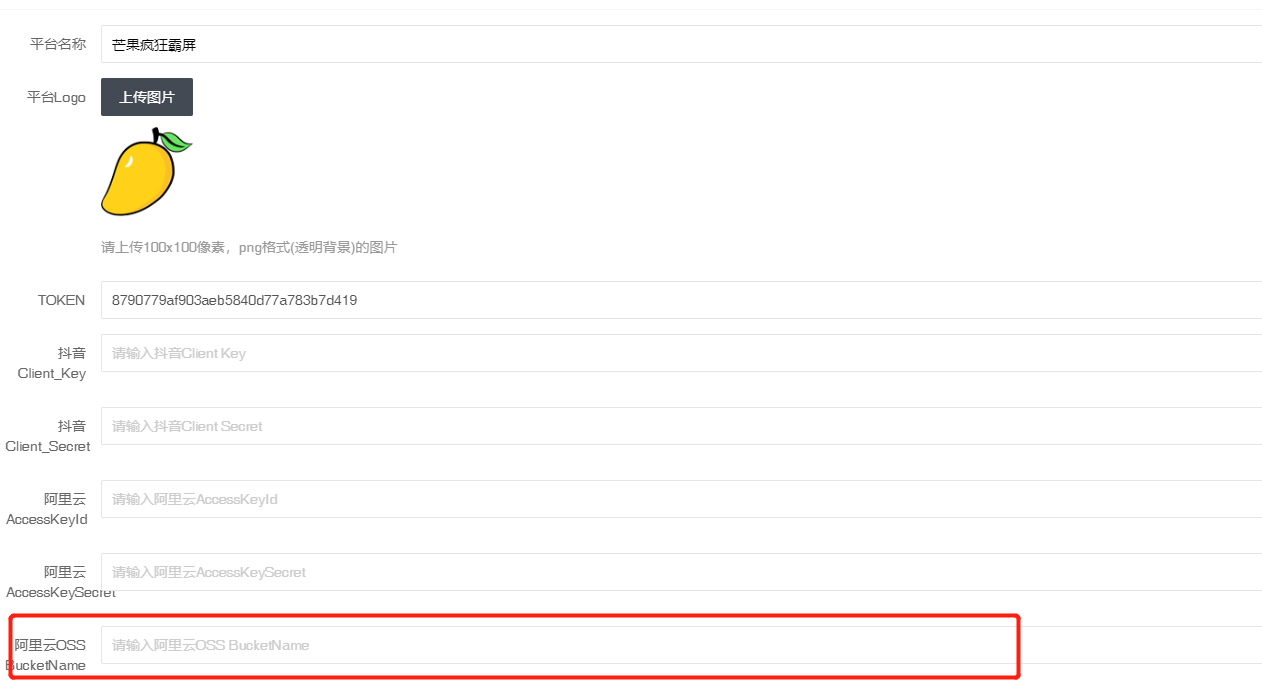Screen dimensions: 1262x685
Task: Click the 抖音 Client Key input field
Action: tap(681, 353)
